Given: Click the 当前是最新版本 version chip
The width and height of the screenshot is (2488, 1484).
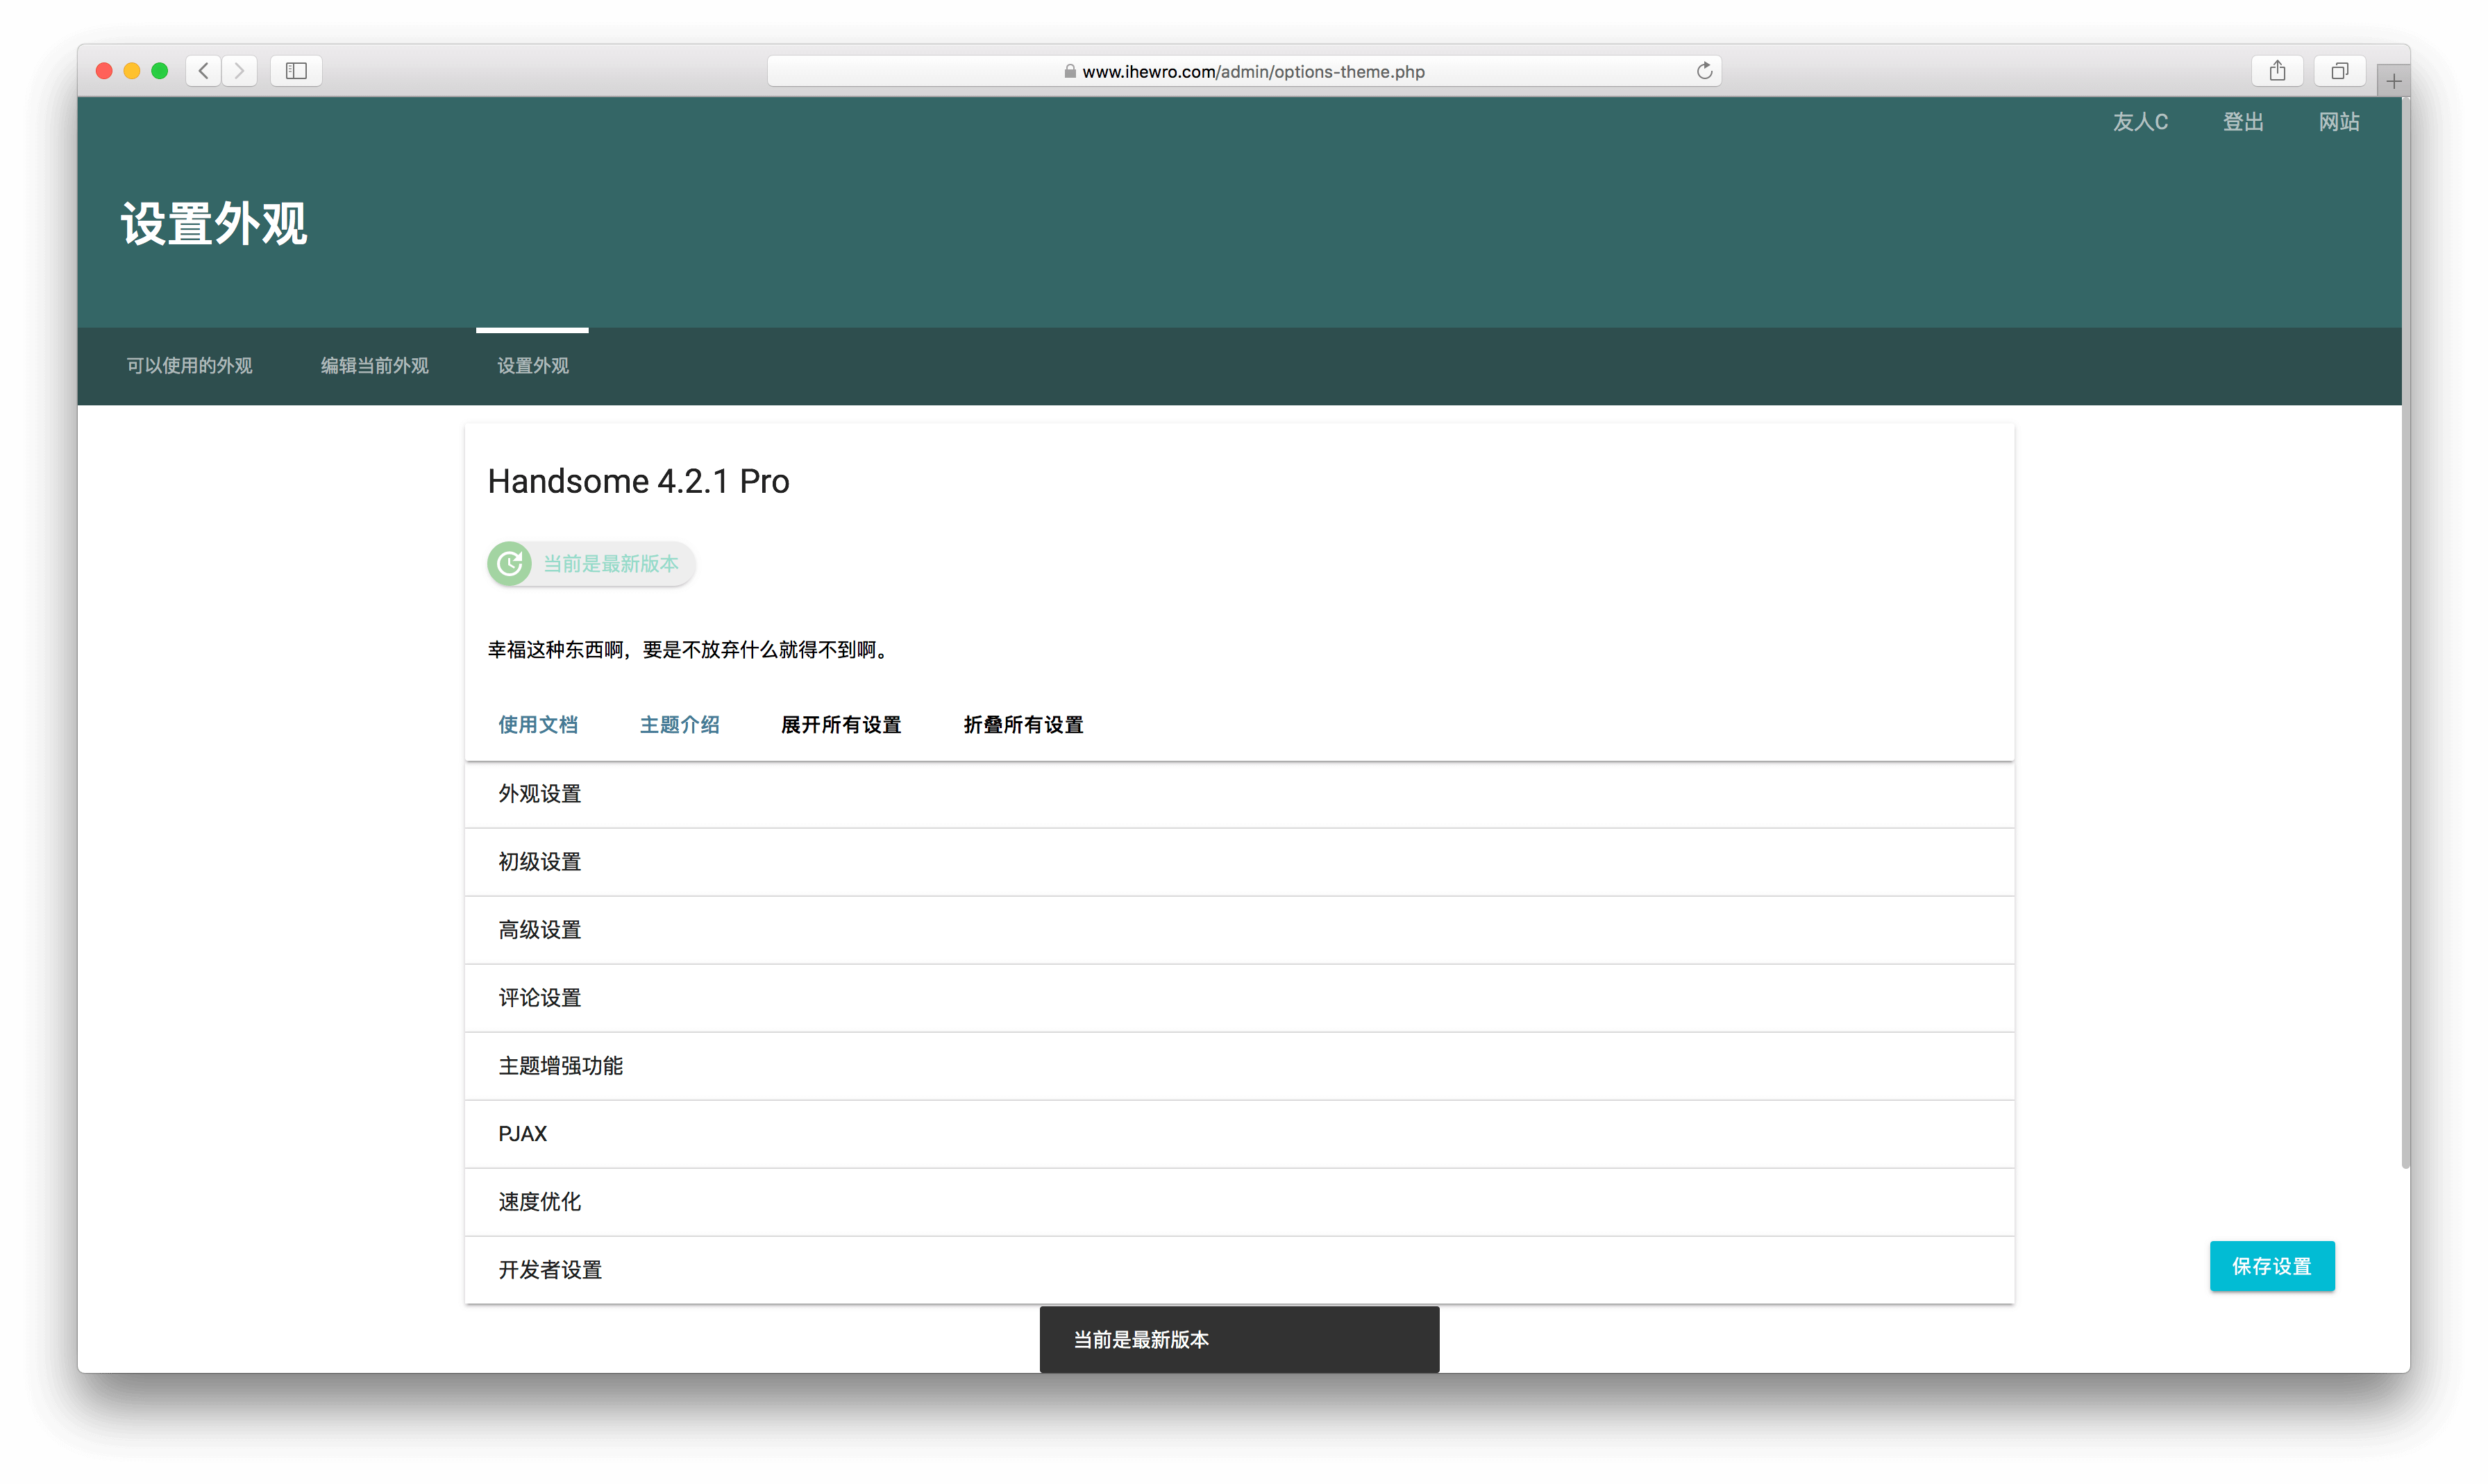Looking at the screenshot, I should click(x=591, y=564).
